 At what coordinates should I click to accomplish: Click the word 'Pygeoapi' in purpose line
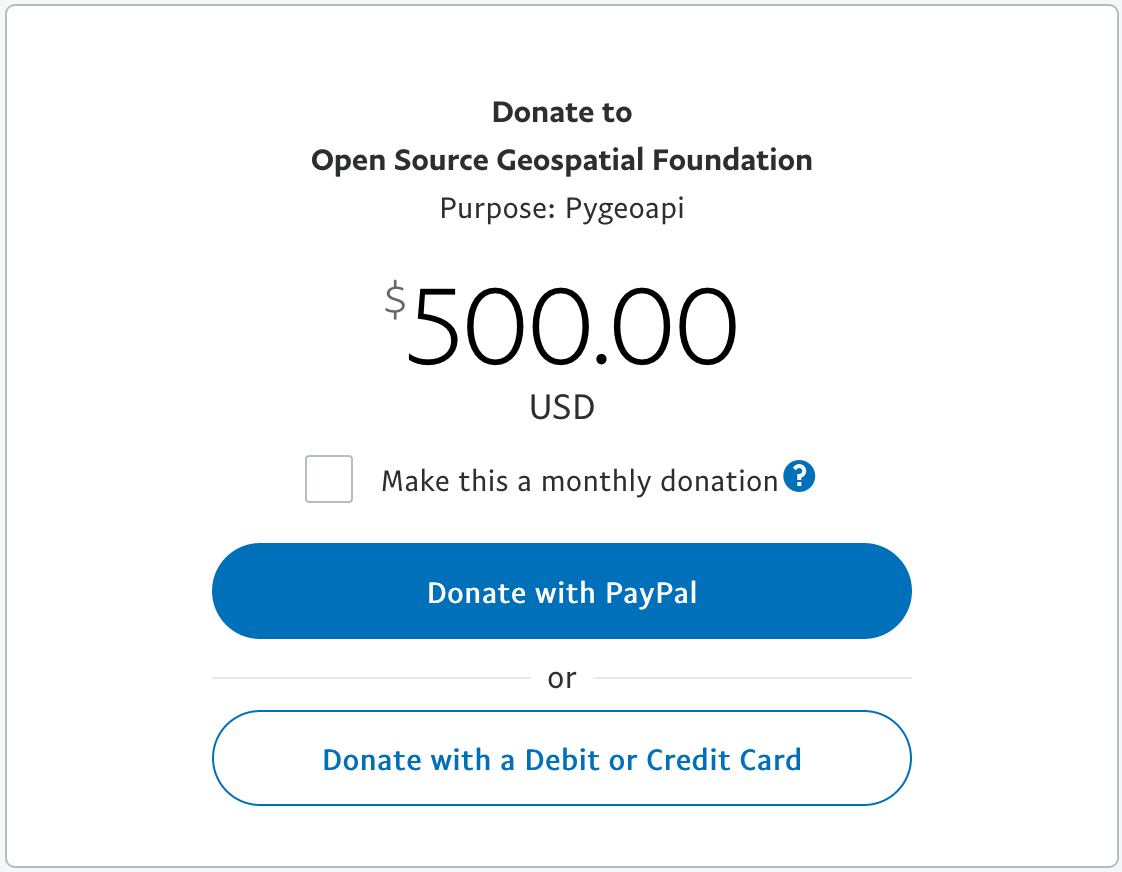(x=625, y=208)
